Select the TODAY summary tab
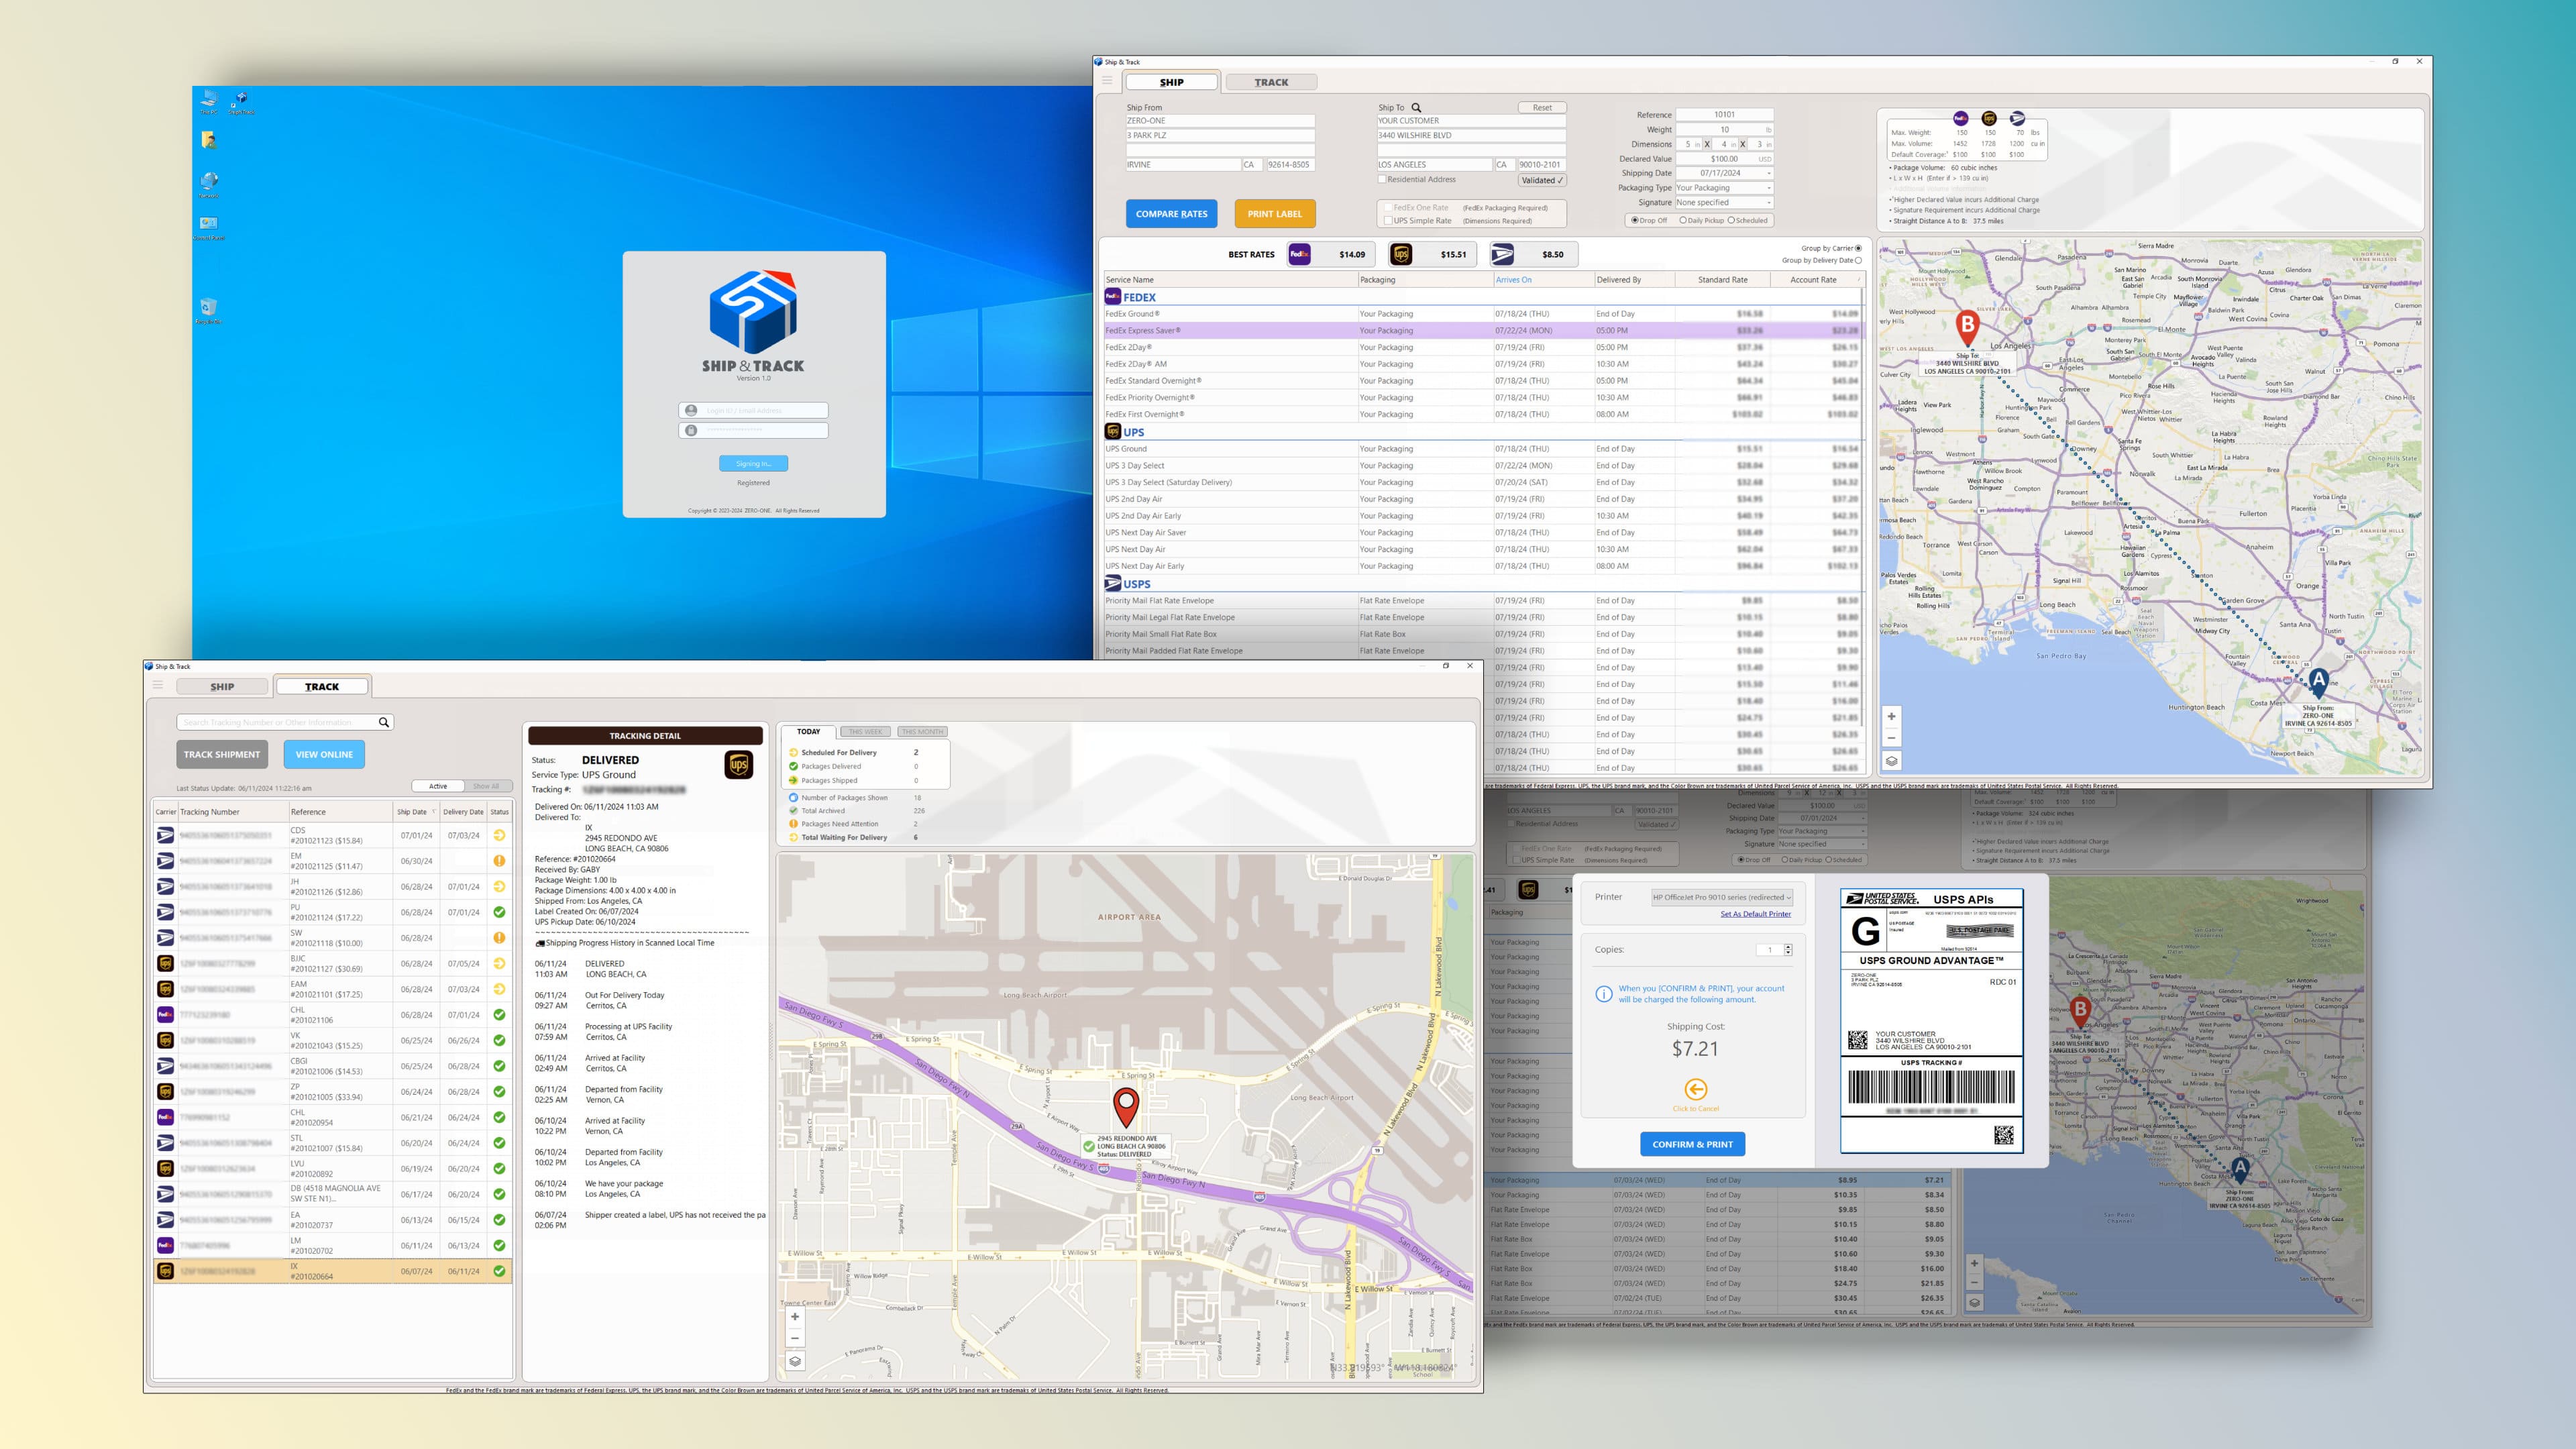 [808, 732]
